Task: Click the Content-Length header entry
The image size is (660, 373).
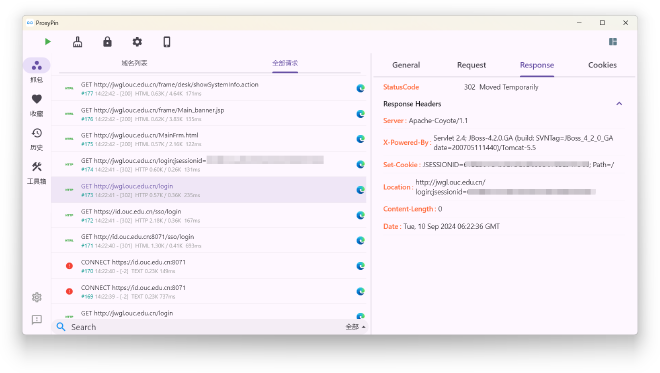Action: tap(412, 209)
